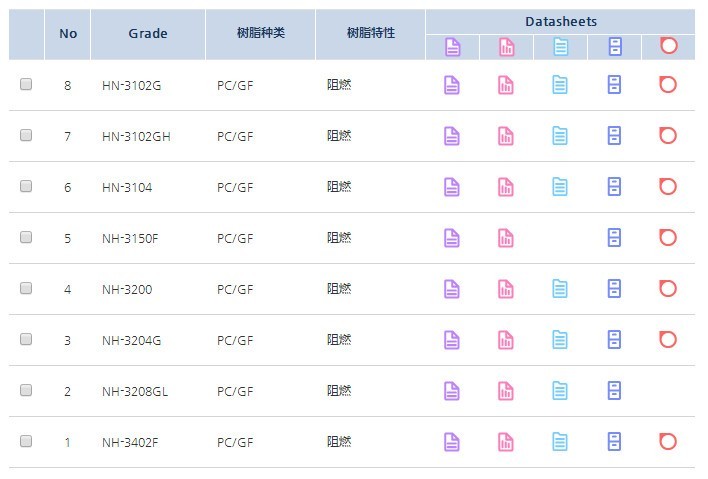This screenshot has height=479, width=708.
Task: Open pink chart datasheet for HN-3102G
Action: point(506,85)
